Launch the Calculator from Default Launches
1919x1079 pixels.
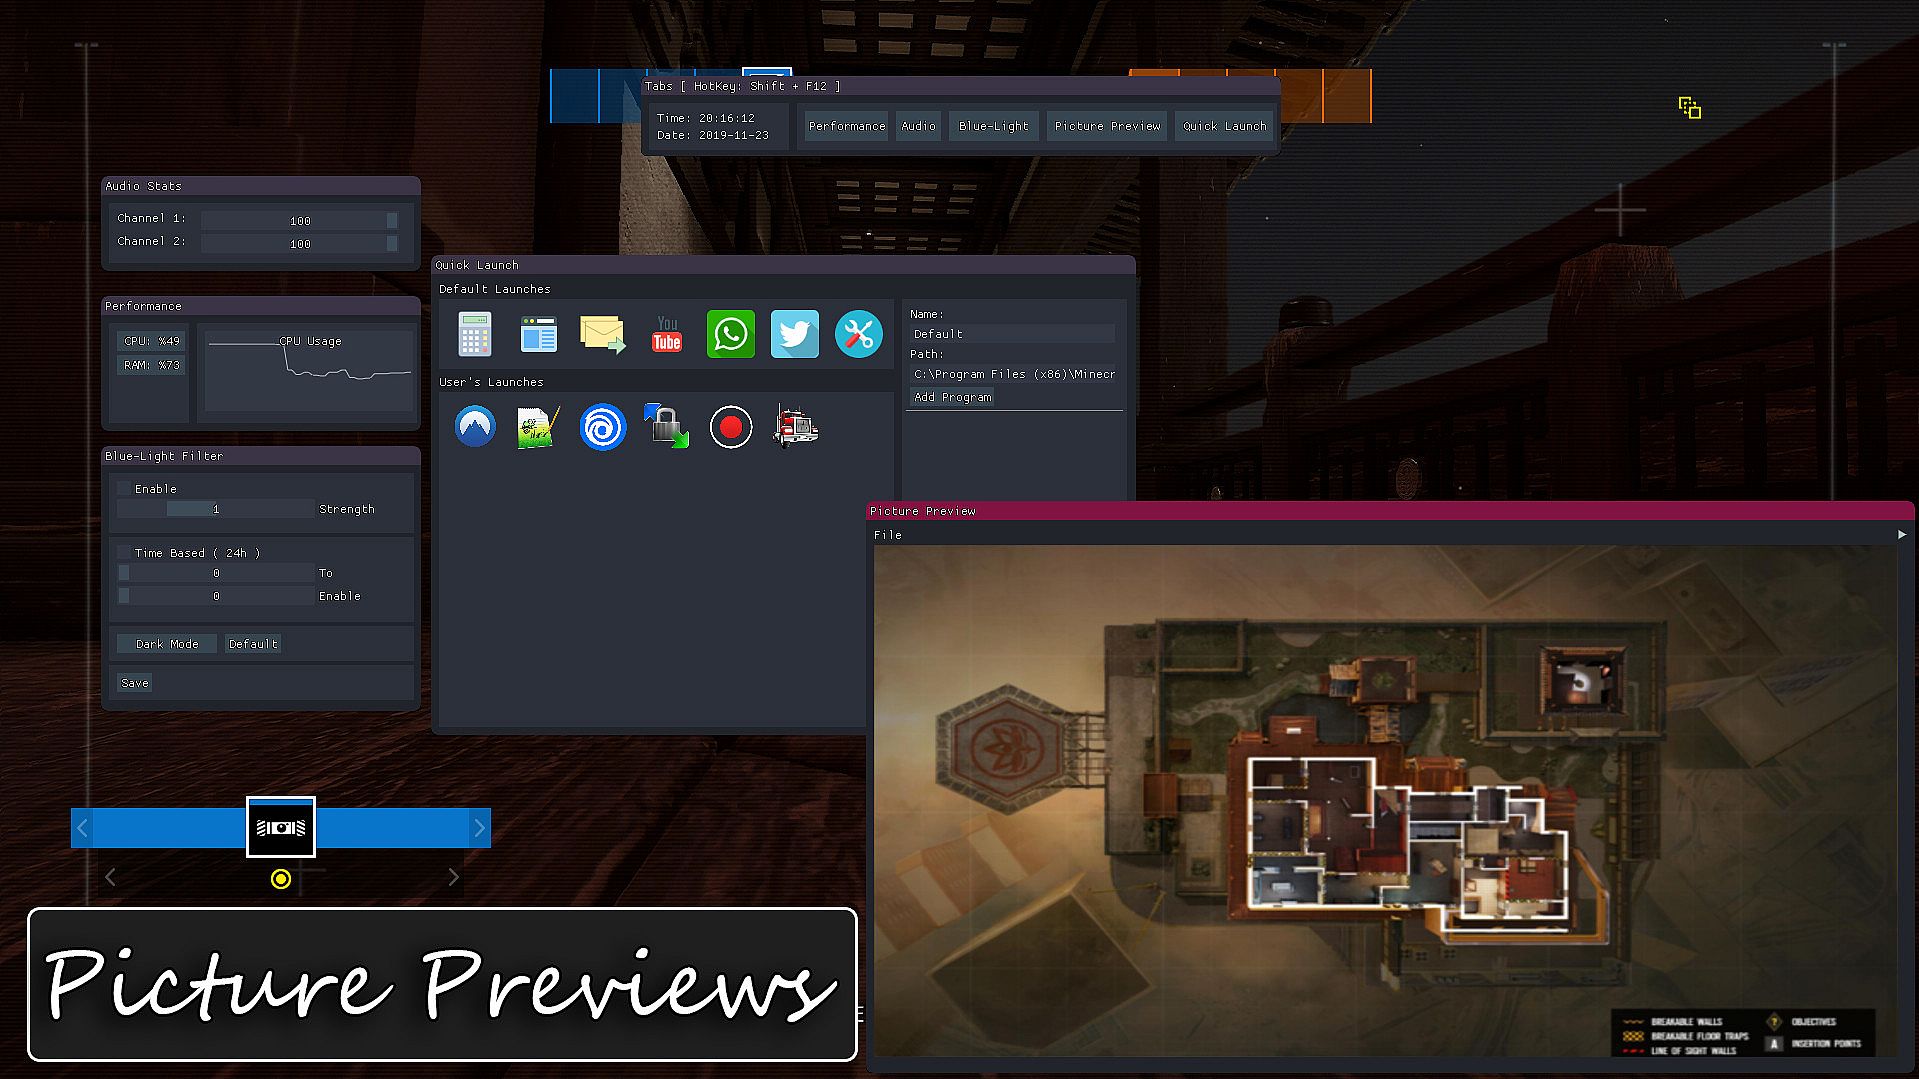tap(475, 334)
